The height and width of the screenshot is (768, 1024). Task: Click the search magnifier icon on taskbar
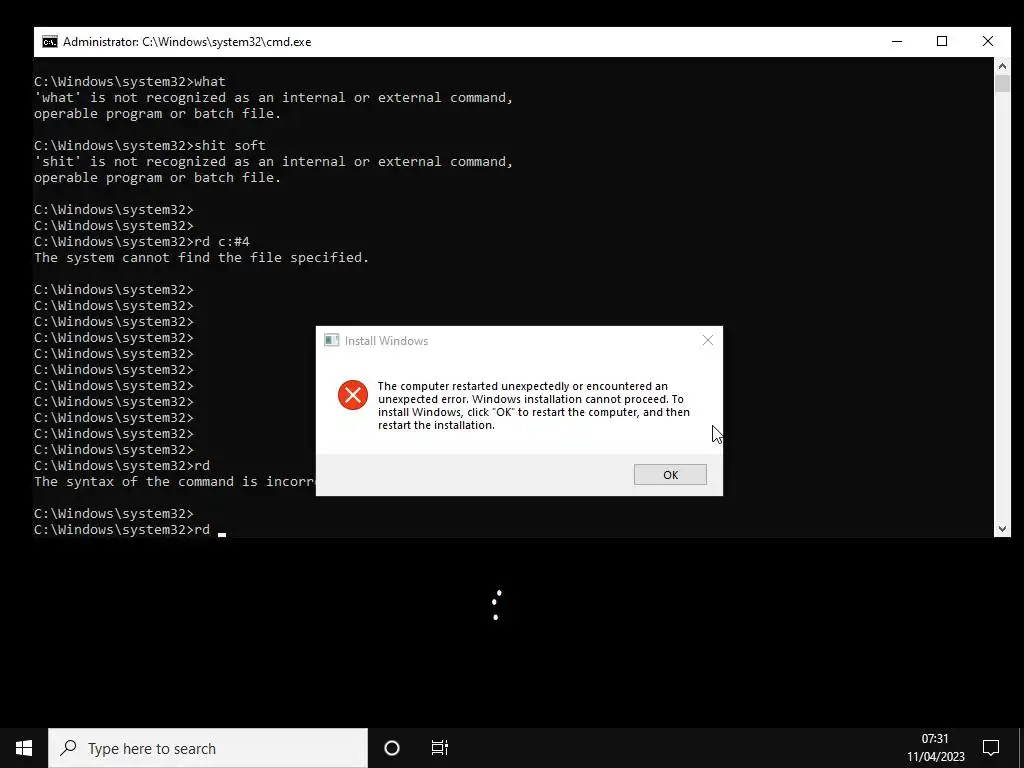(69, 748)
